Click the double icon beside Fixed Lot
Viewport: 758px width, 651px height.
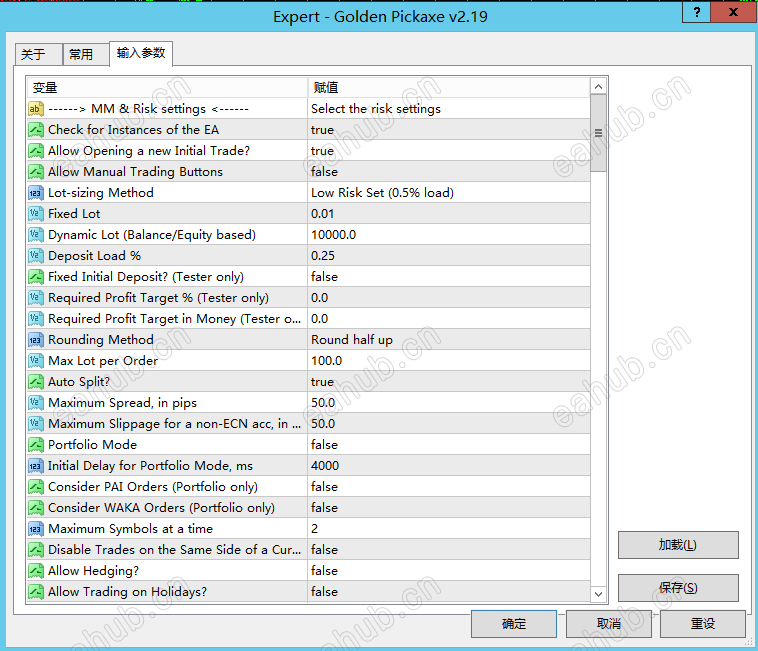tap(36, 214)
